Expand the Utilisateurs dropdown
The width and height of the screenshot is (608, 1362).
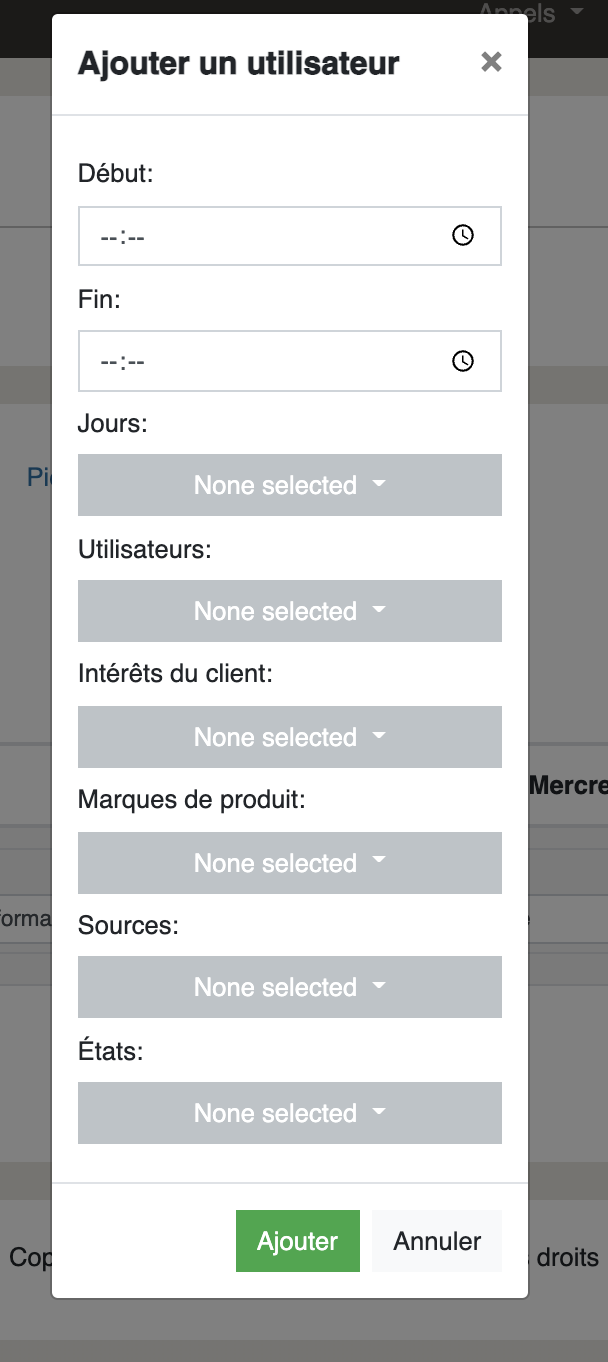(290, 611)
